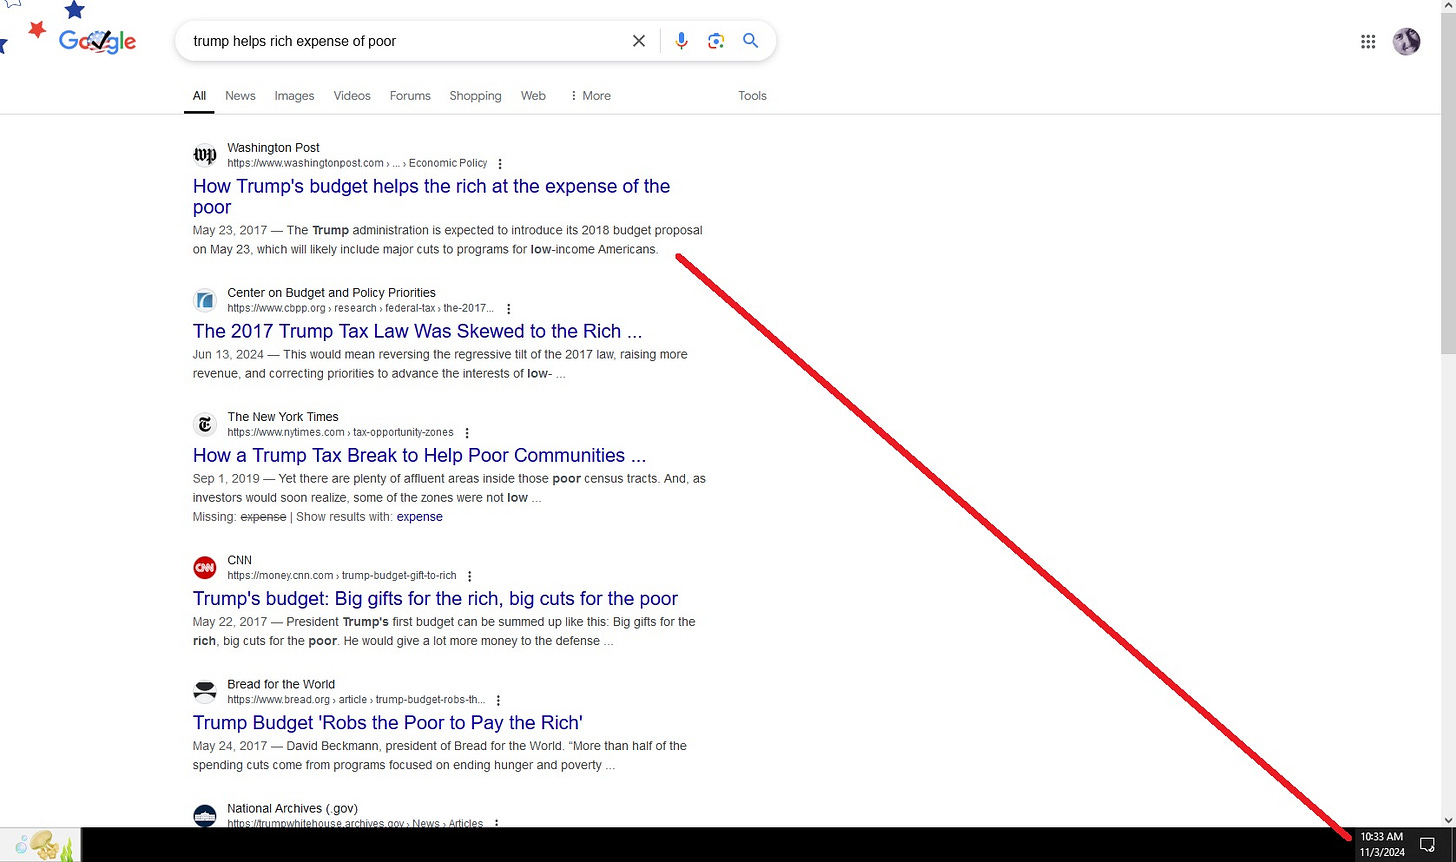Click the 'Washington Post' source name
The image size is (1456, 862).
point(273,148)
